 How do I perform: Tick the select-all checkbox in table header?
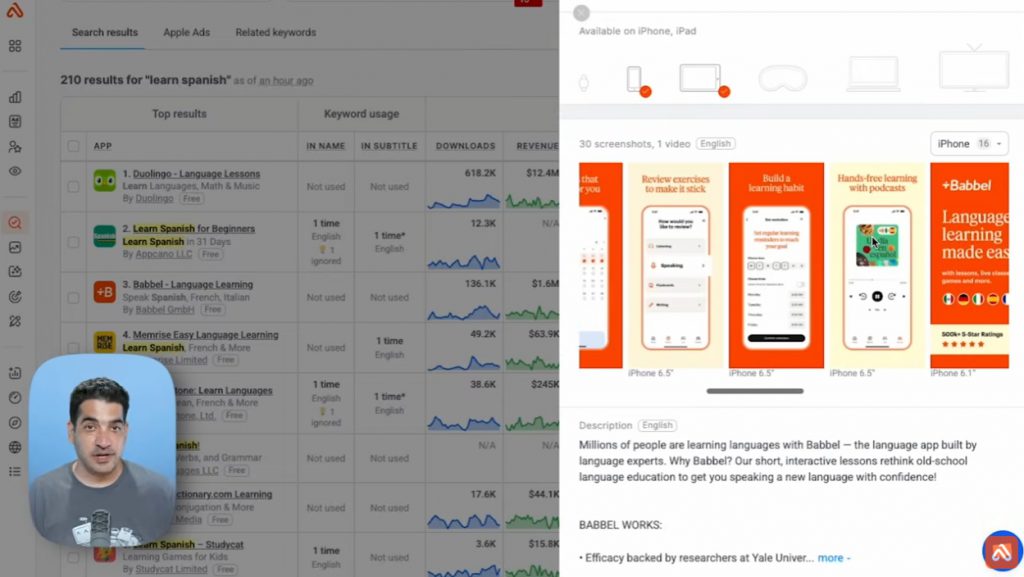pos(73,146)
